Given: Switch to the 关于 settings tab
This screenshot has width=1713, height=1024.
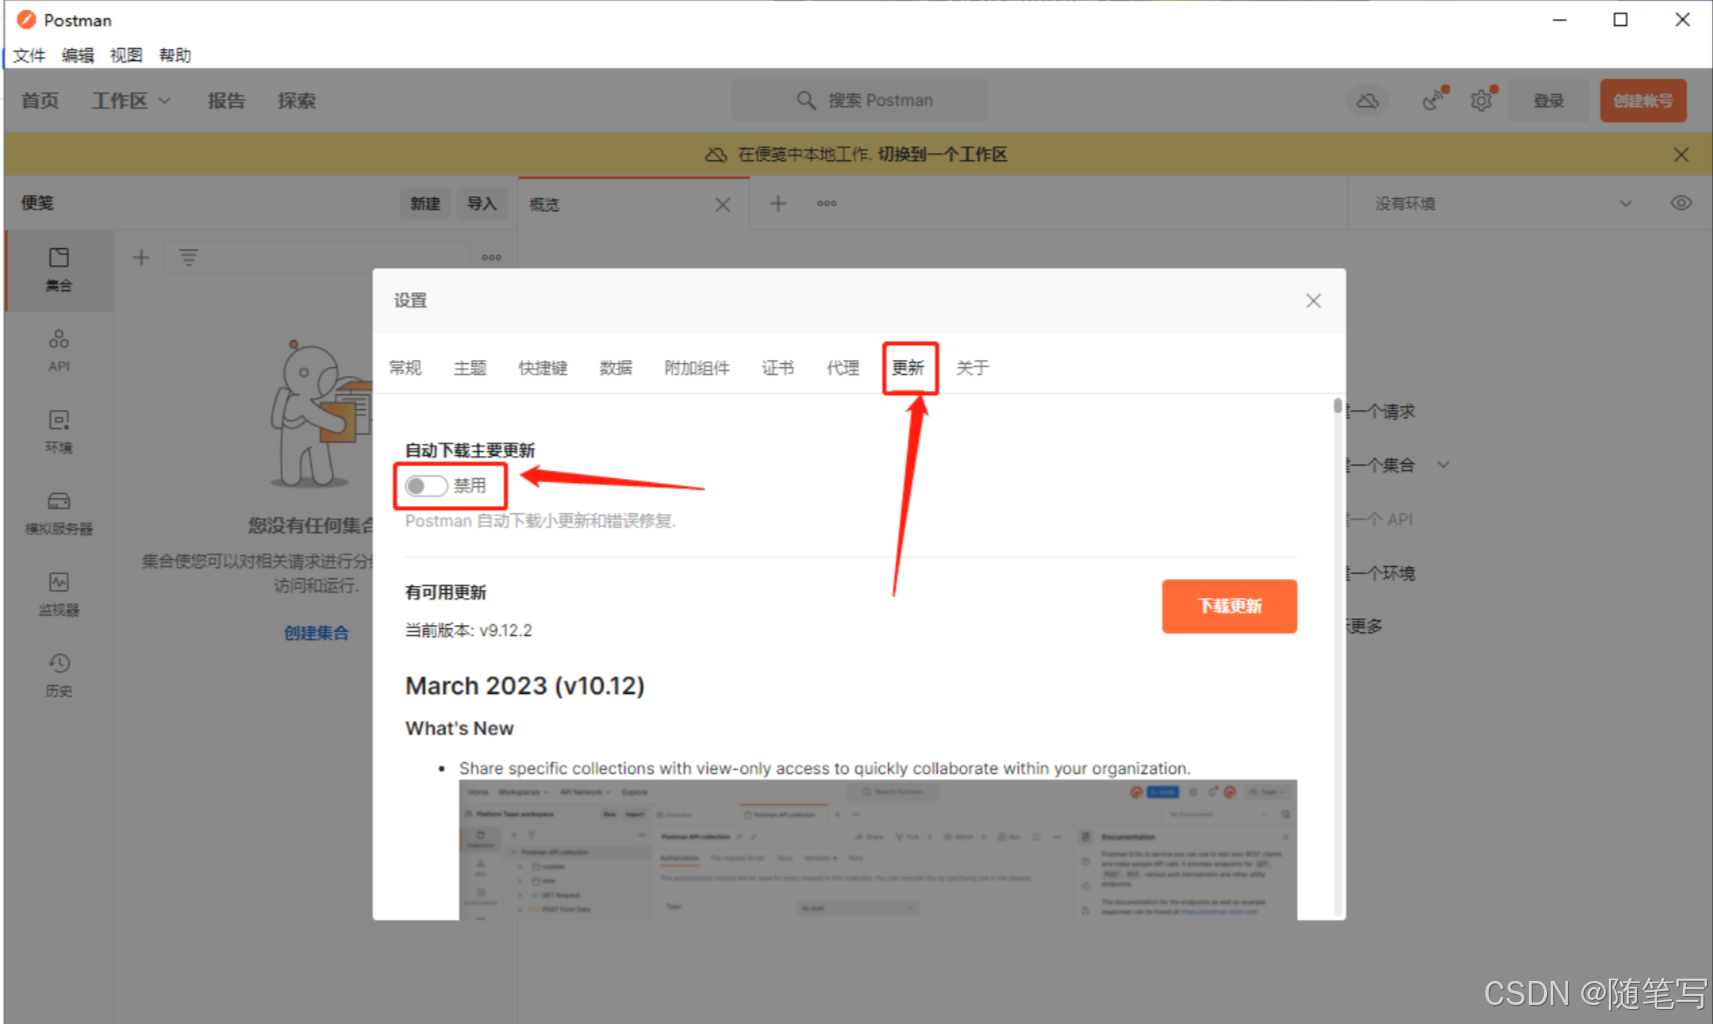Looking at the screenshot, I should coord(972,368).
